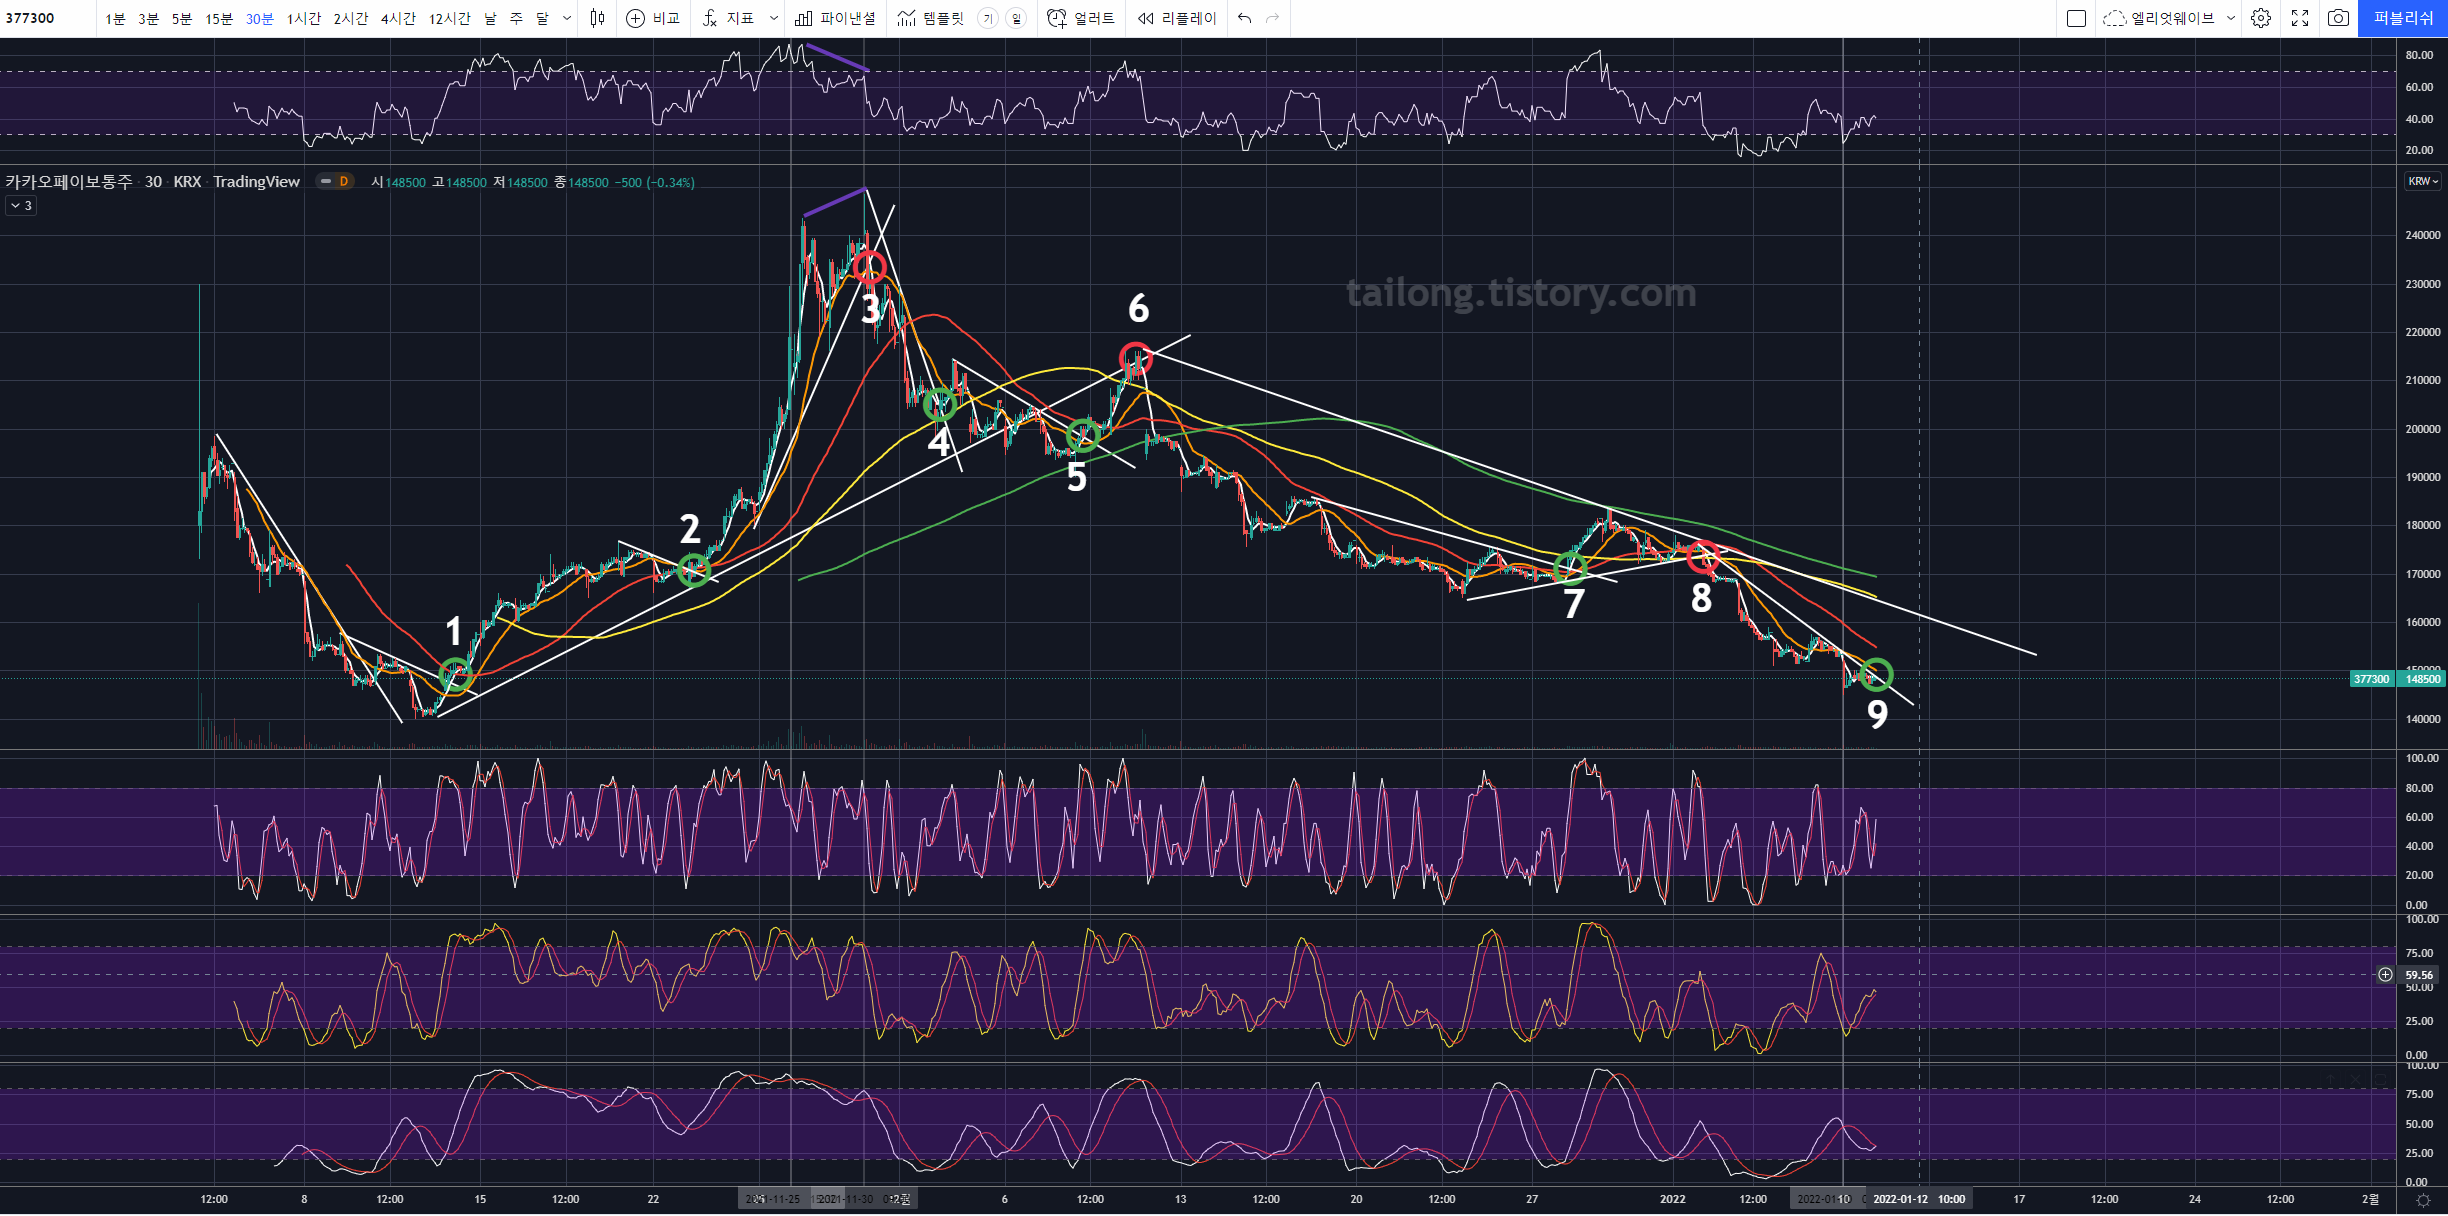Viewport: 2448px width, 1216px height.
Task: Click the undo arrow icon
Action: (1244, 18)
